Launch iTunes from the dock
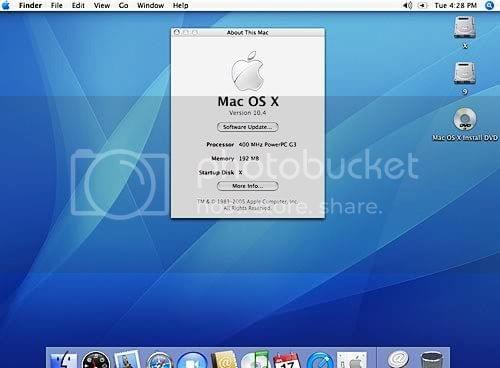Viewport: 500px width, 368px height. (x=256, y=360)
